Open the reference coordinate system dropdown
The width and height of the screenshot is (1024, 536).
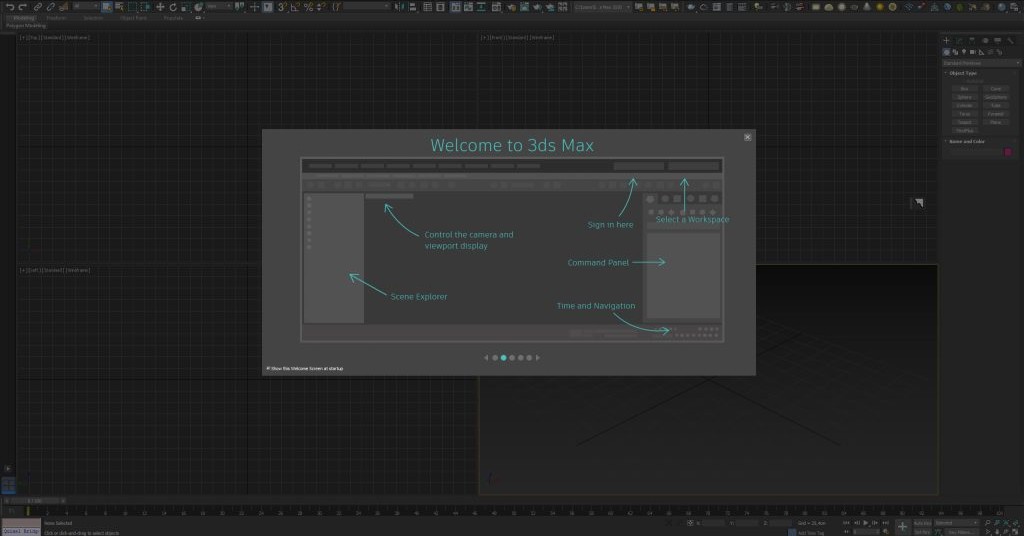pyautogui.click(x=220, y=7)
